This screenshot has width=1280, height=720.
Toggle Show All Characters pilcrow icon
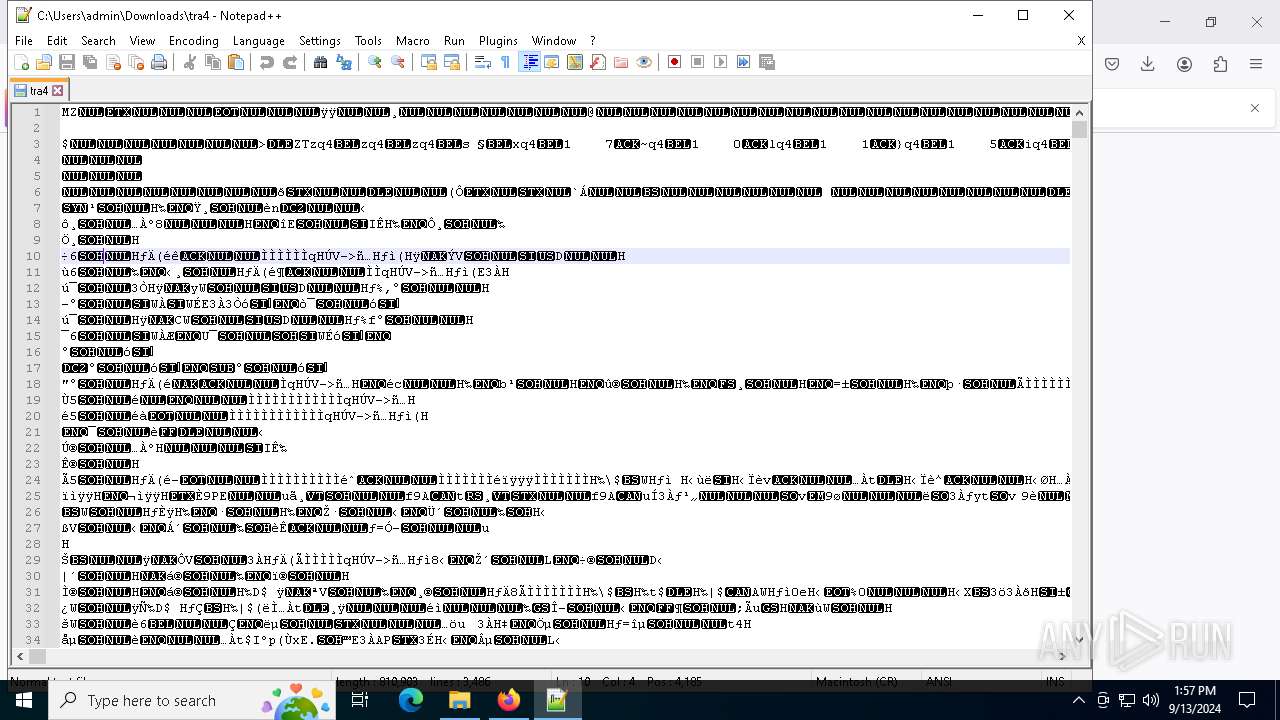pyautogui.click(x=506, y=62)
